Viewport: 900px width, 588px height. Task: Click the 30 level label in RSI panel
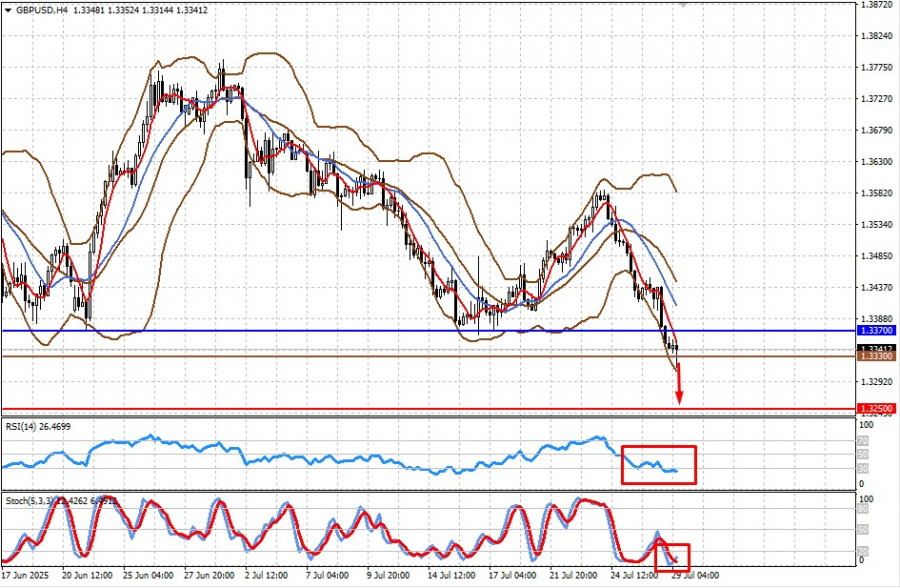point(863,469)
